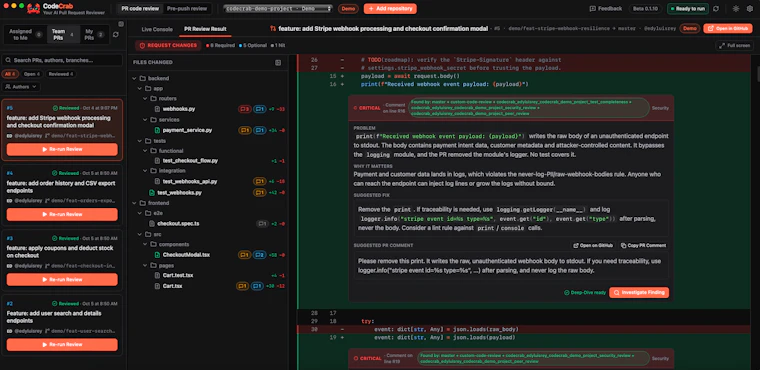Filter PRs with the Open 4 chip
The height and width of the screenshot is (370, 760).
click(x=32, y=74)
